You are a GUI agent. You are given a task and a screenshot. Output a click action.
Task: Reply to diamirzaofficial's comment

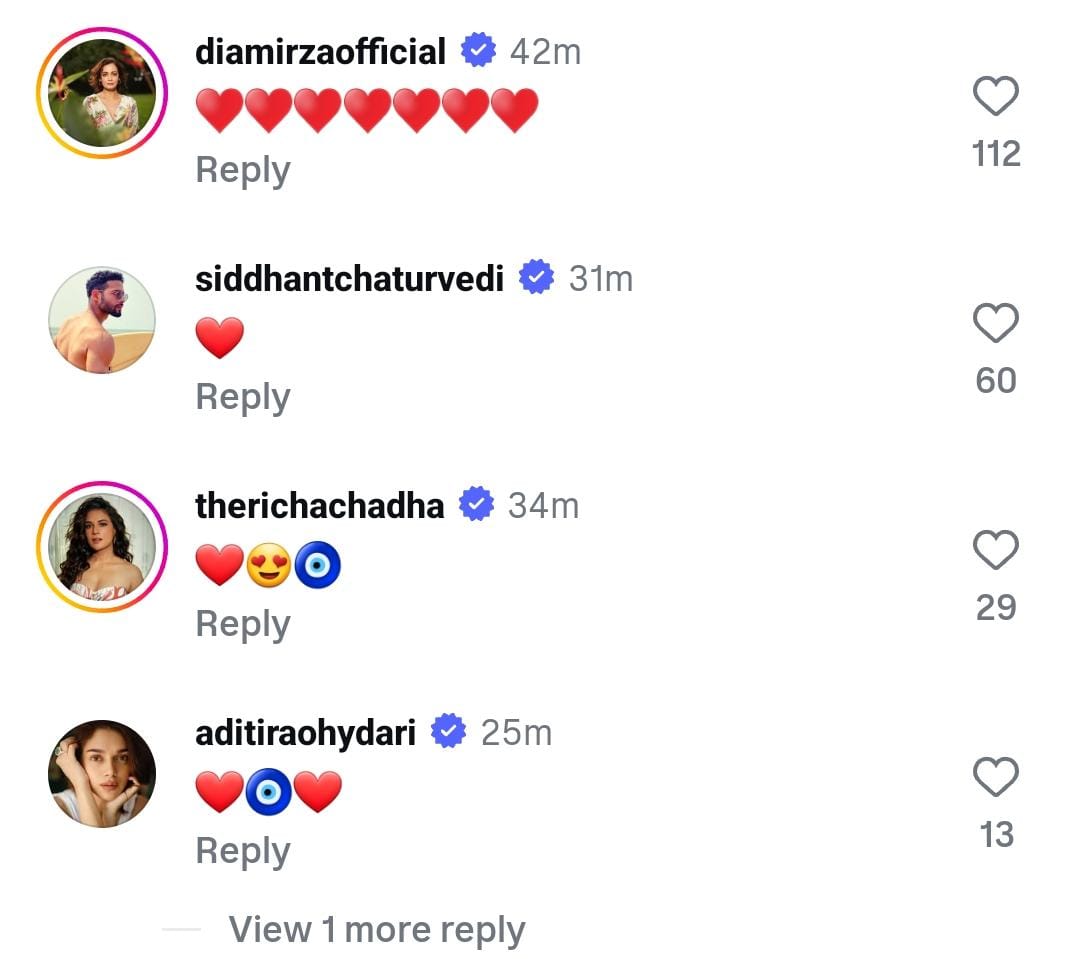(243, 170)
